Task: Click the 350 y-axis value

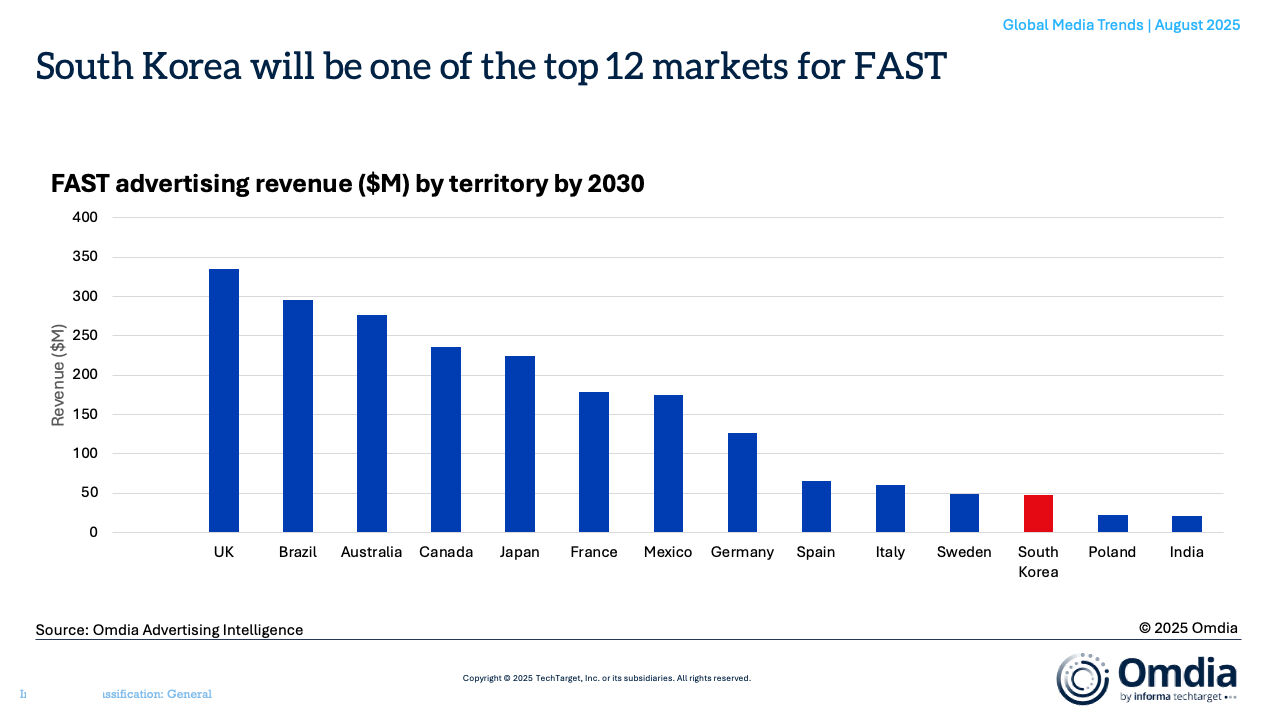Action: 86,257
